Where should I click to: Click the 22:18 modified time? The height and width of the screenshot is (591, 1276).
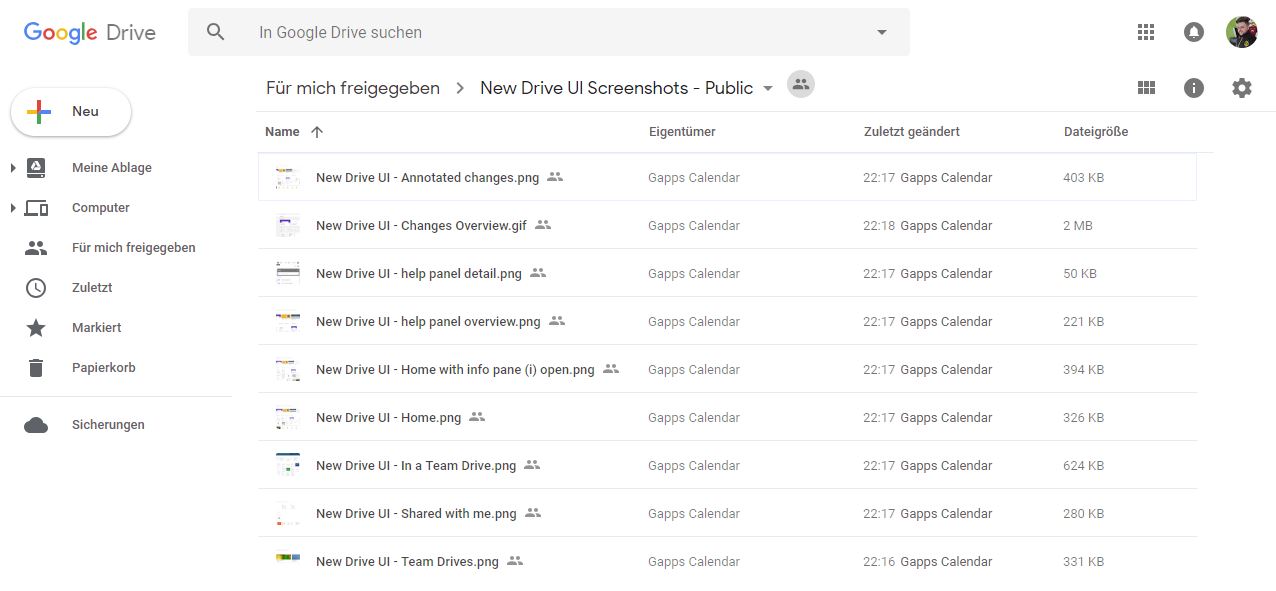878,225
